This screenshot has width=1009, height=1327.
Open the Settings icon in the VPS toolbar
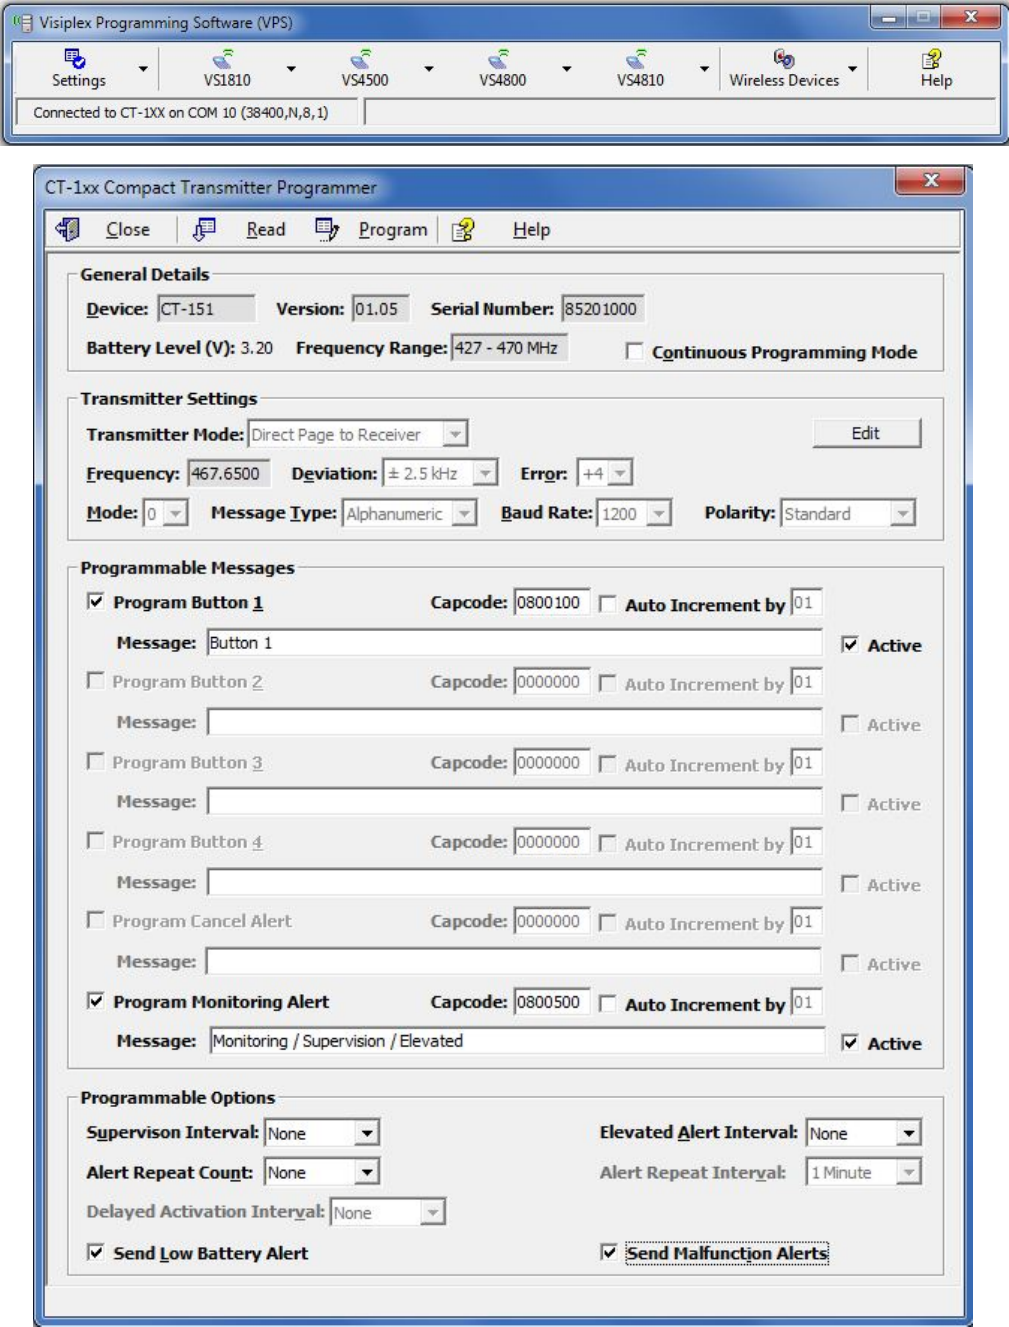(x=75, y=59)
